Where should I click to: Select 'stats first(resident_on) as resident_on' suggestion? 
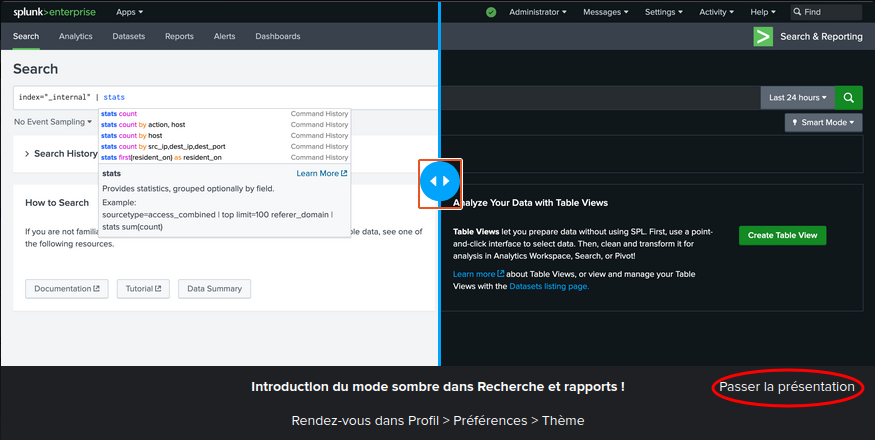click(224, 157)
